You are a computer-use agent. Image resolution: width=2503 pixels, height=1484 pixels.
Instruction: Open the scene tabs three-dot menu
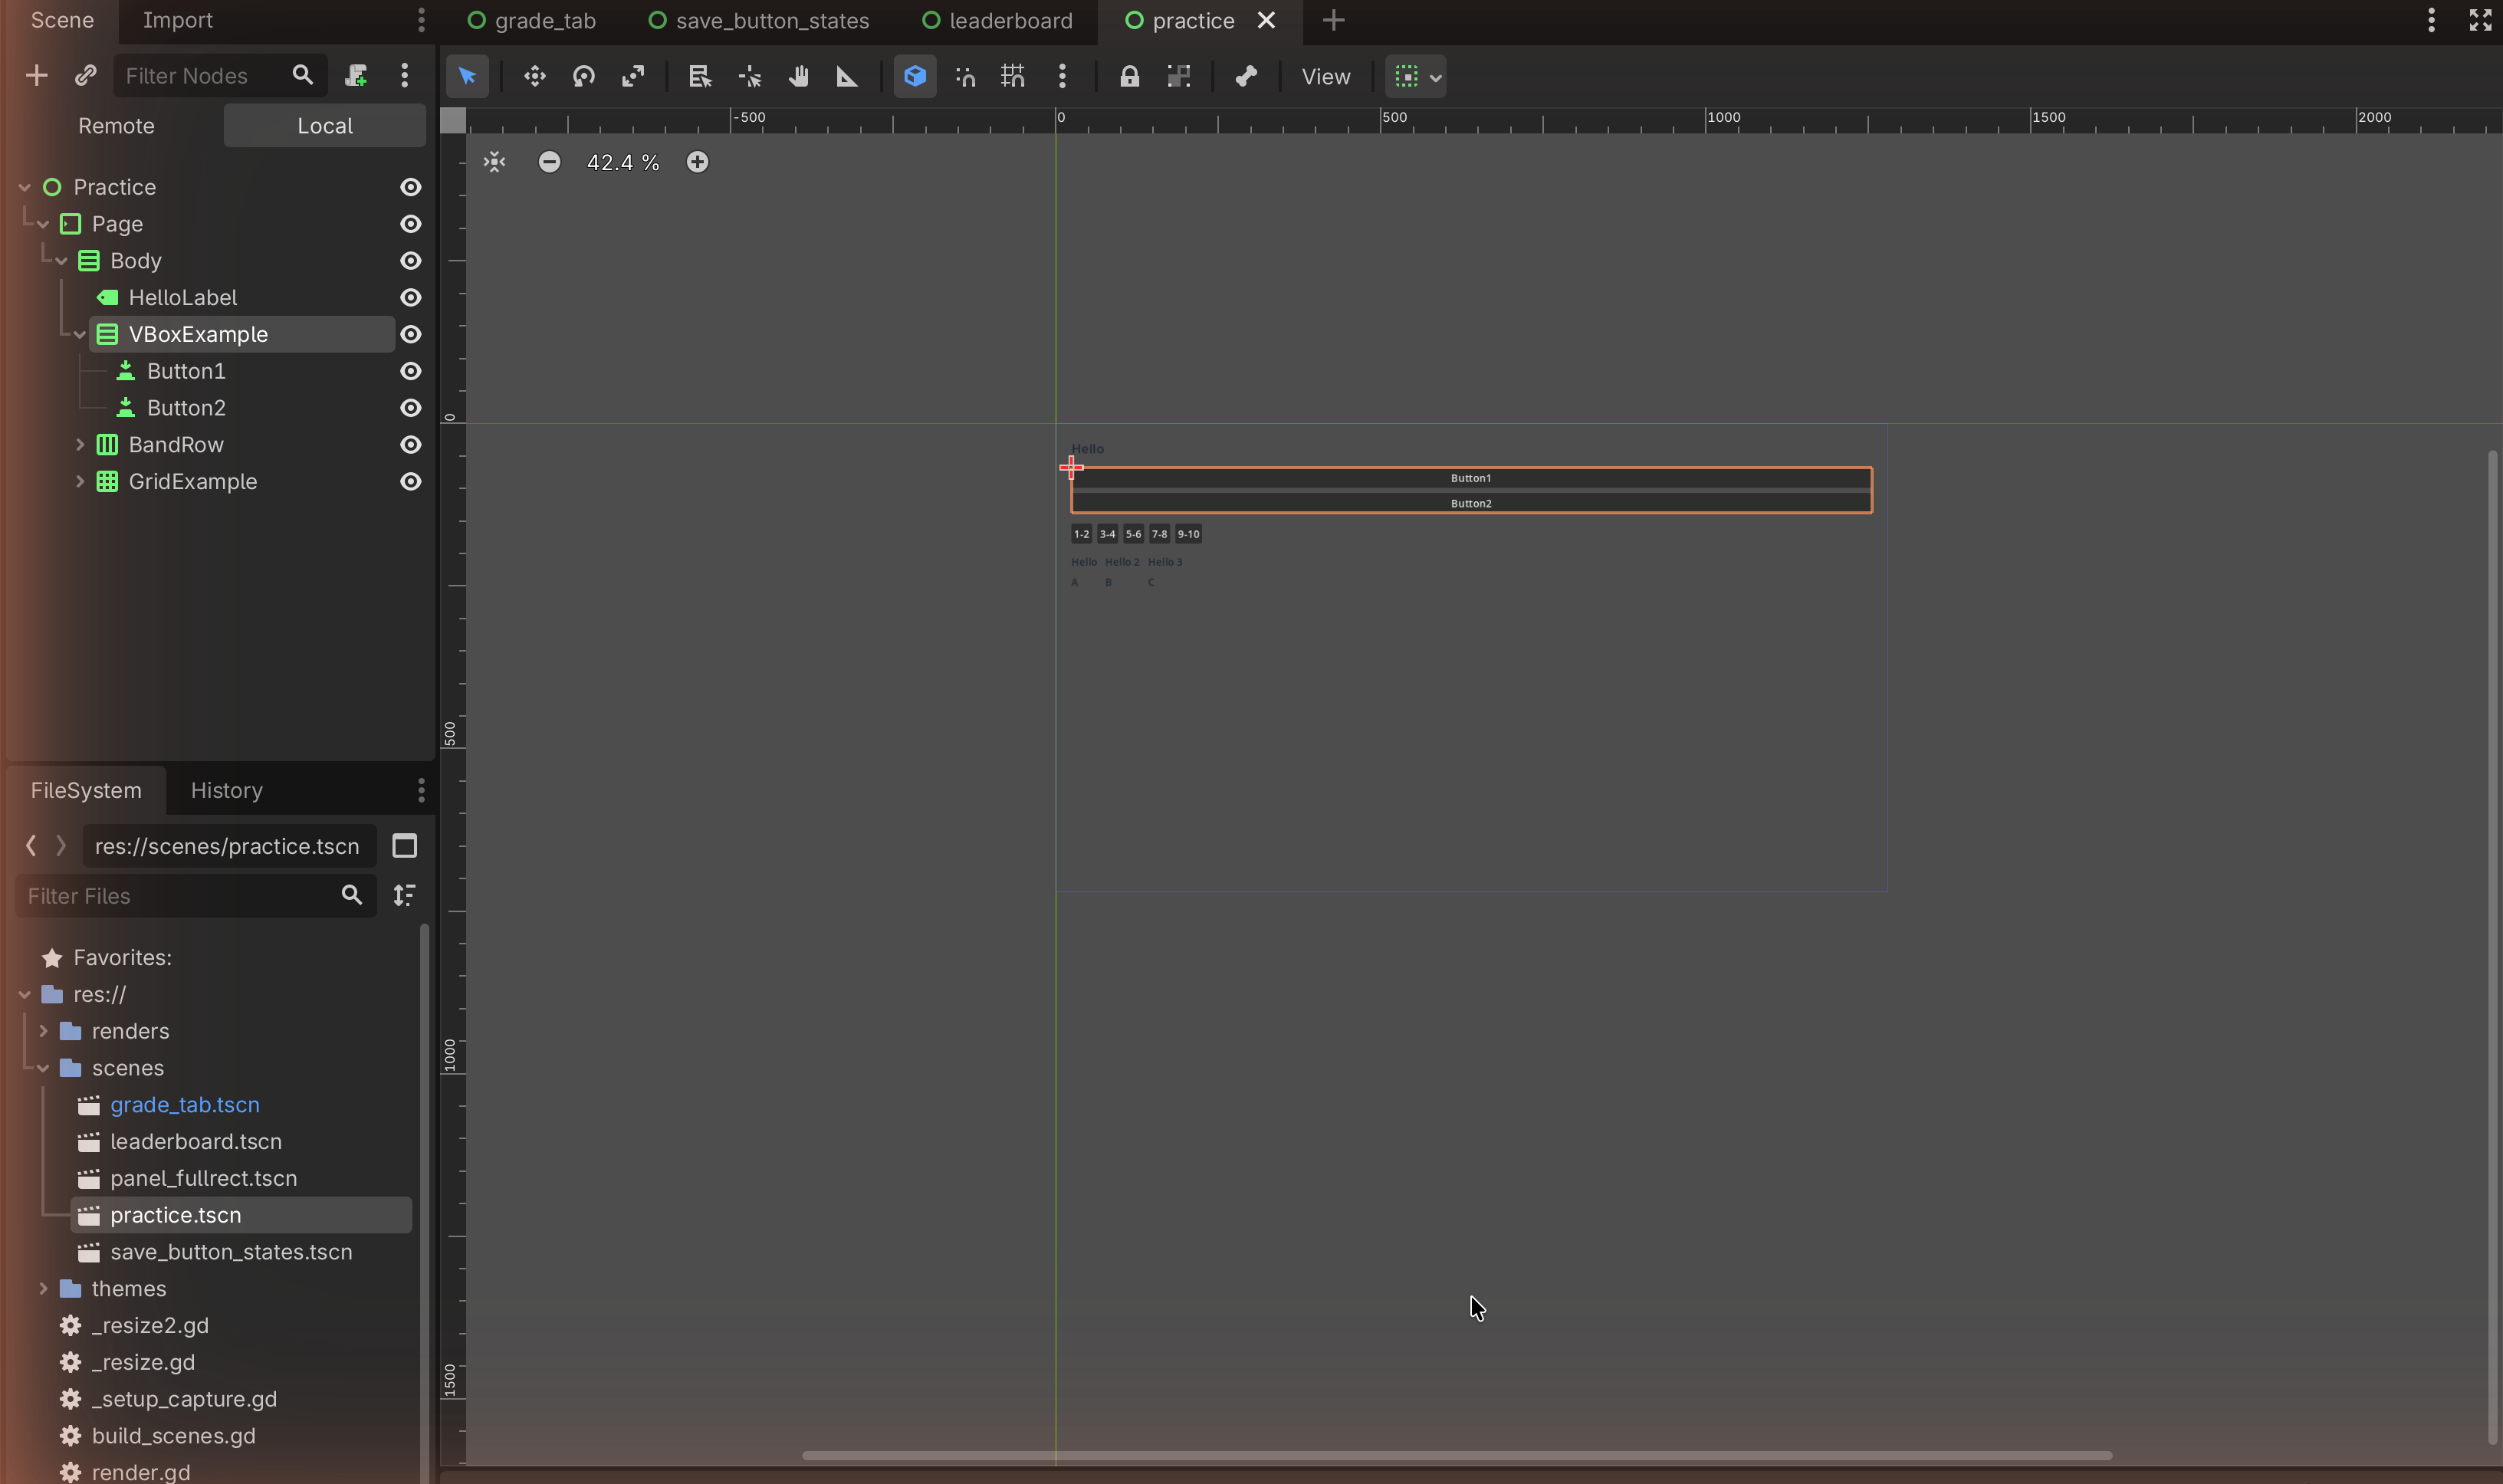click(2431, 20)
